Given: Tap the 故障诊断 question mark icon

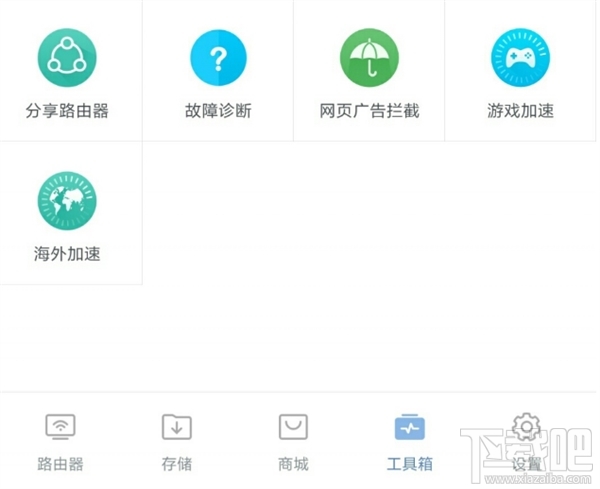Looking at the screenshot, I should 218,58.
